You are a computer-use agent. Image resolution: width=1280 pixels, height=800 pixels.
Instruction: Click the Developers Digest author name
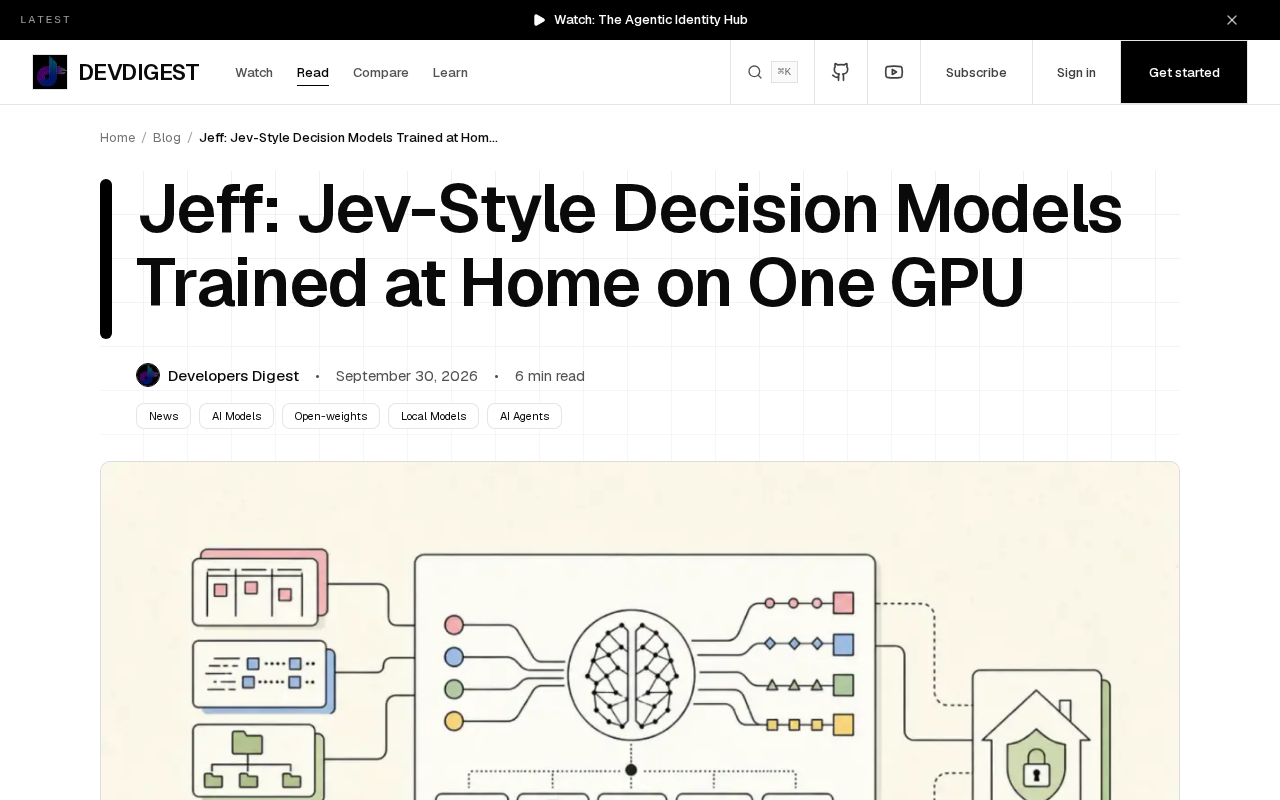tap(233, 376)
